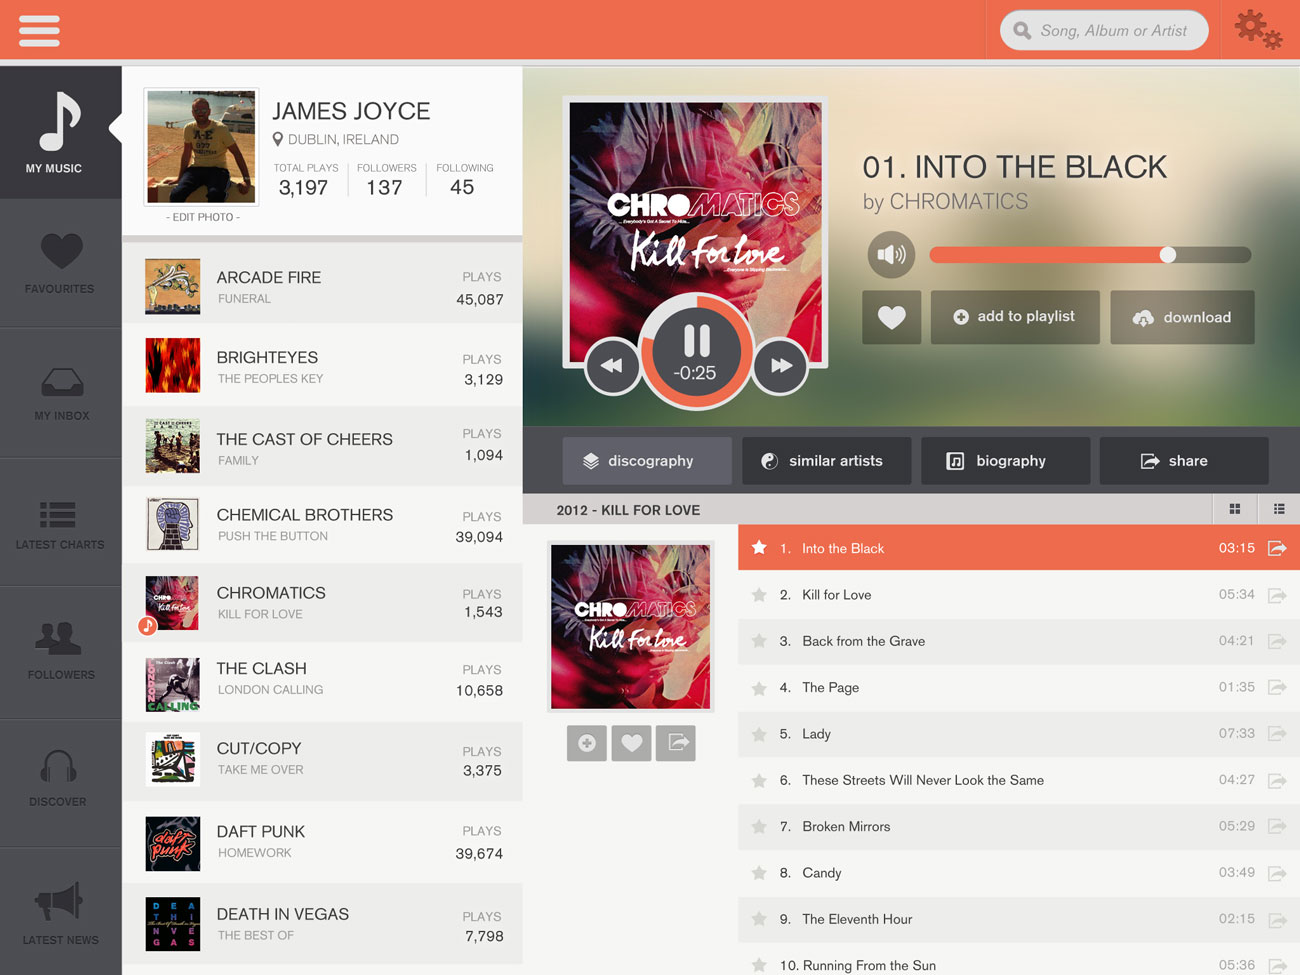Mute with the speaker icon

tap(891, 255)
